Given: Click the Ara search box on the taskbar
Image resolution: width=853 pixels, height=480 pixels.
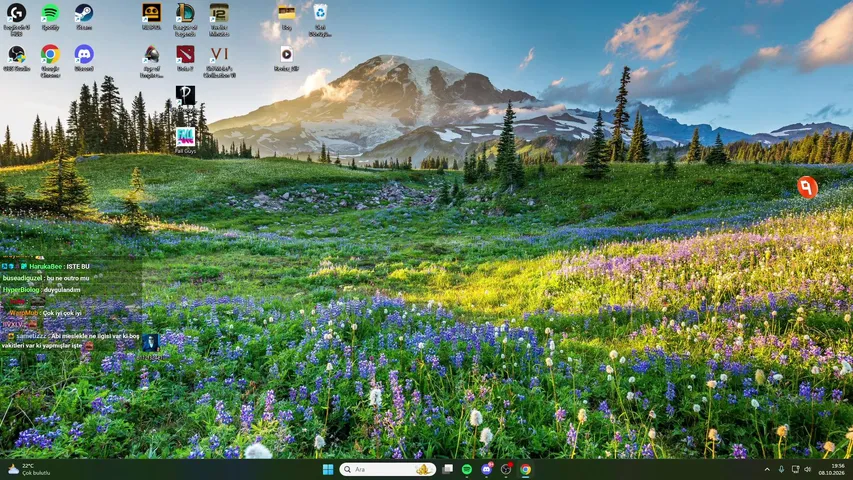Looking at the screenshot, I should tap(387, 469).
